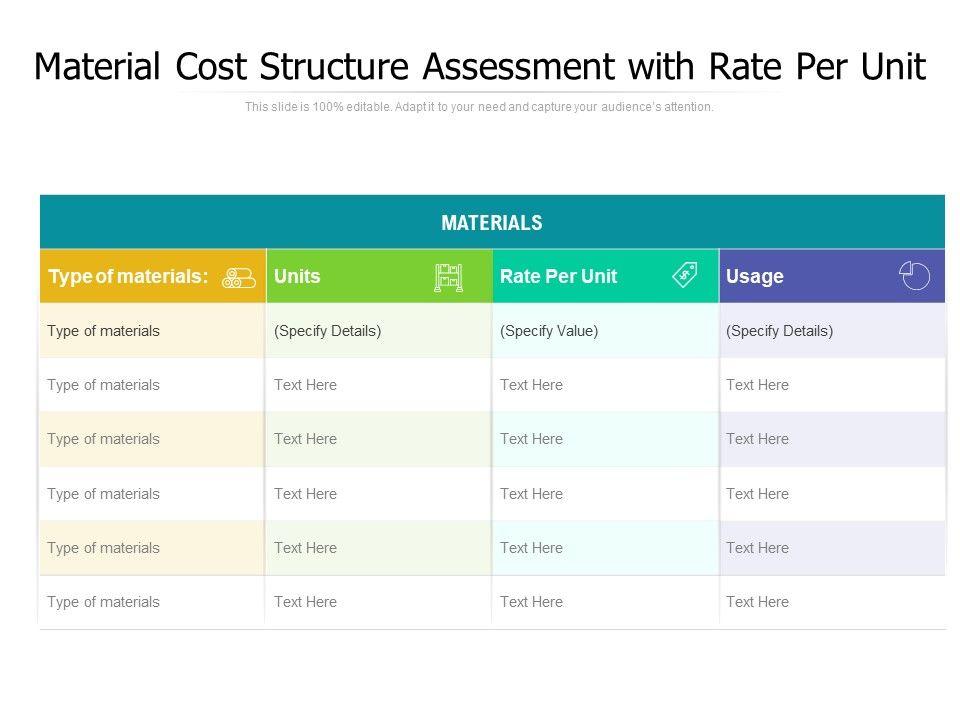Viewport: 960px width, 720px height.
Task: Click '(Specify Details)' cell in the Units column
Action: pyautogui.click(x=328, y=331)
